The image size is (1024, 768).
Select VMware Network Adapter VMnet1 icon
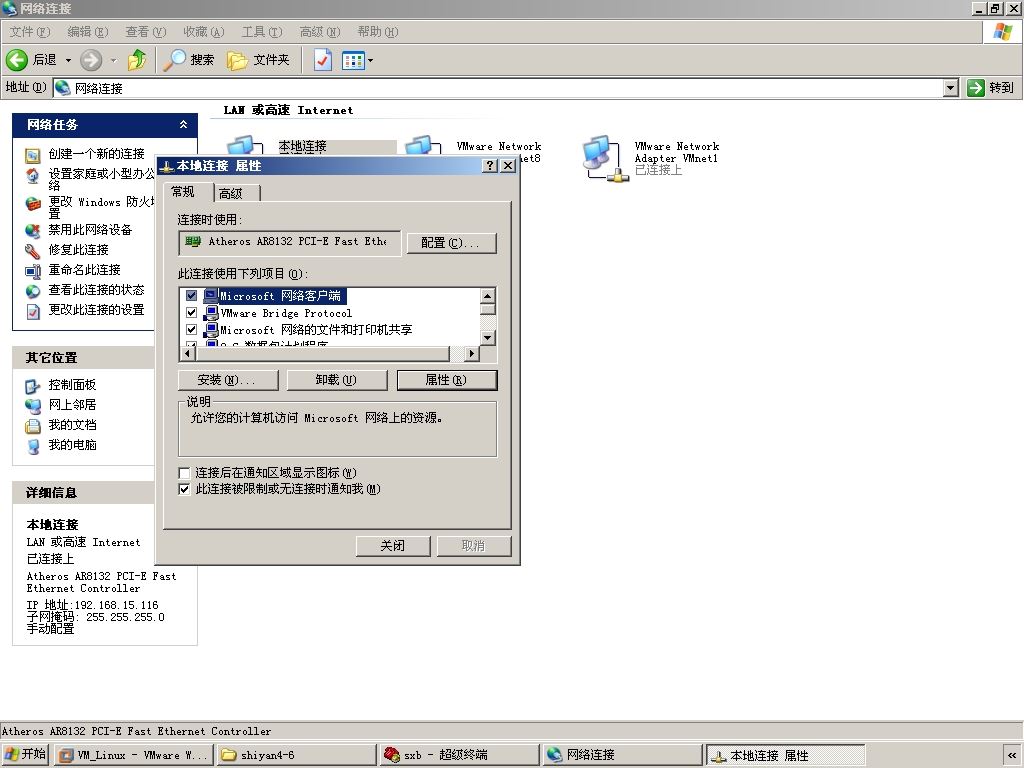(x=605, y=159)
